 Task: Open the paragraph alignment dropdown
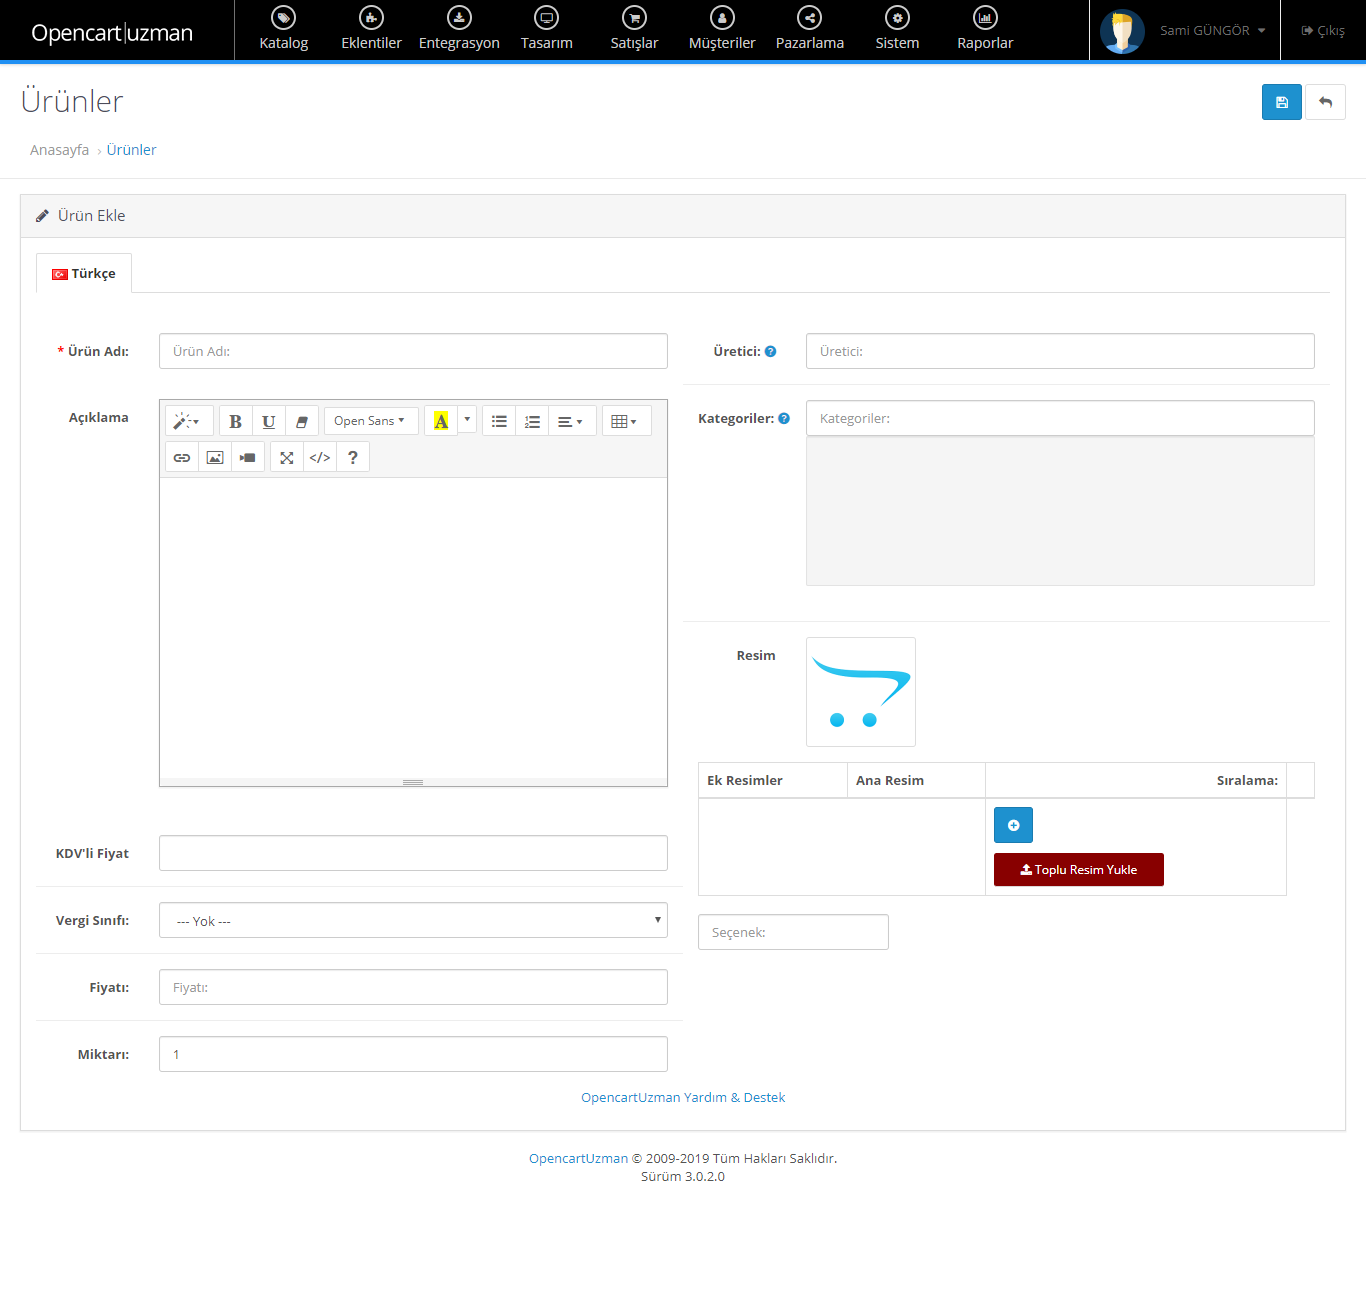pyautogui.click(x=572, y=421)
